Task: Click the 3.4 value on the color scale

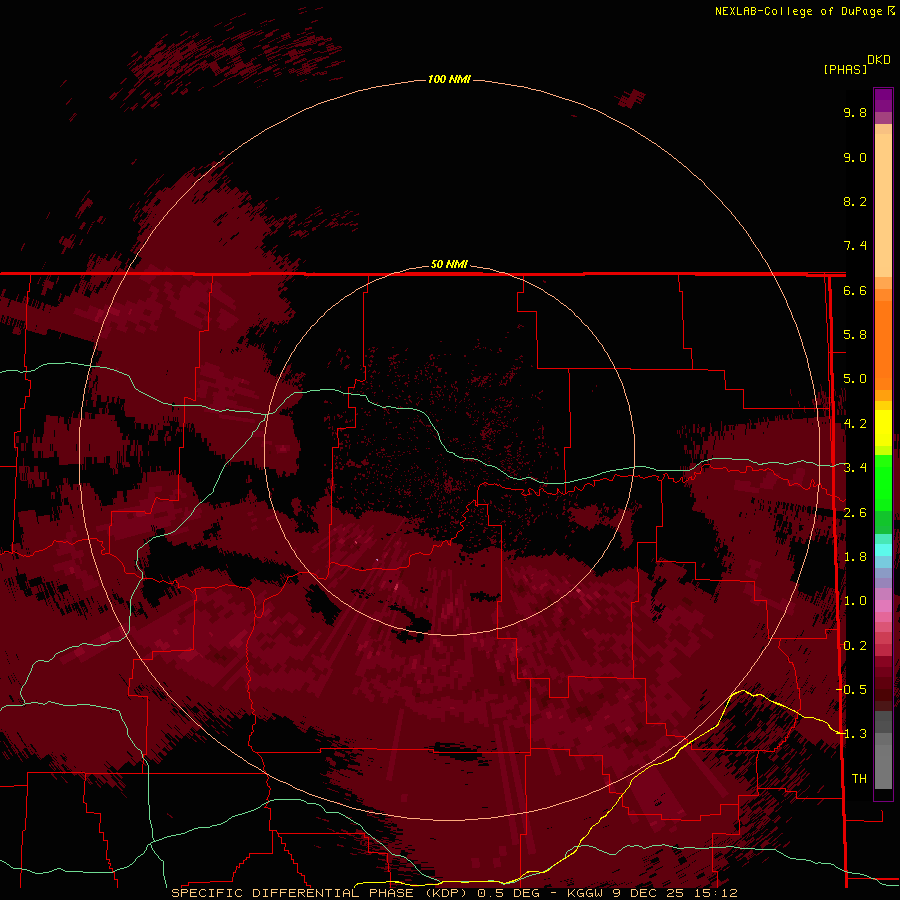Action: 855,468
